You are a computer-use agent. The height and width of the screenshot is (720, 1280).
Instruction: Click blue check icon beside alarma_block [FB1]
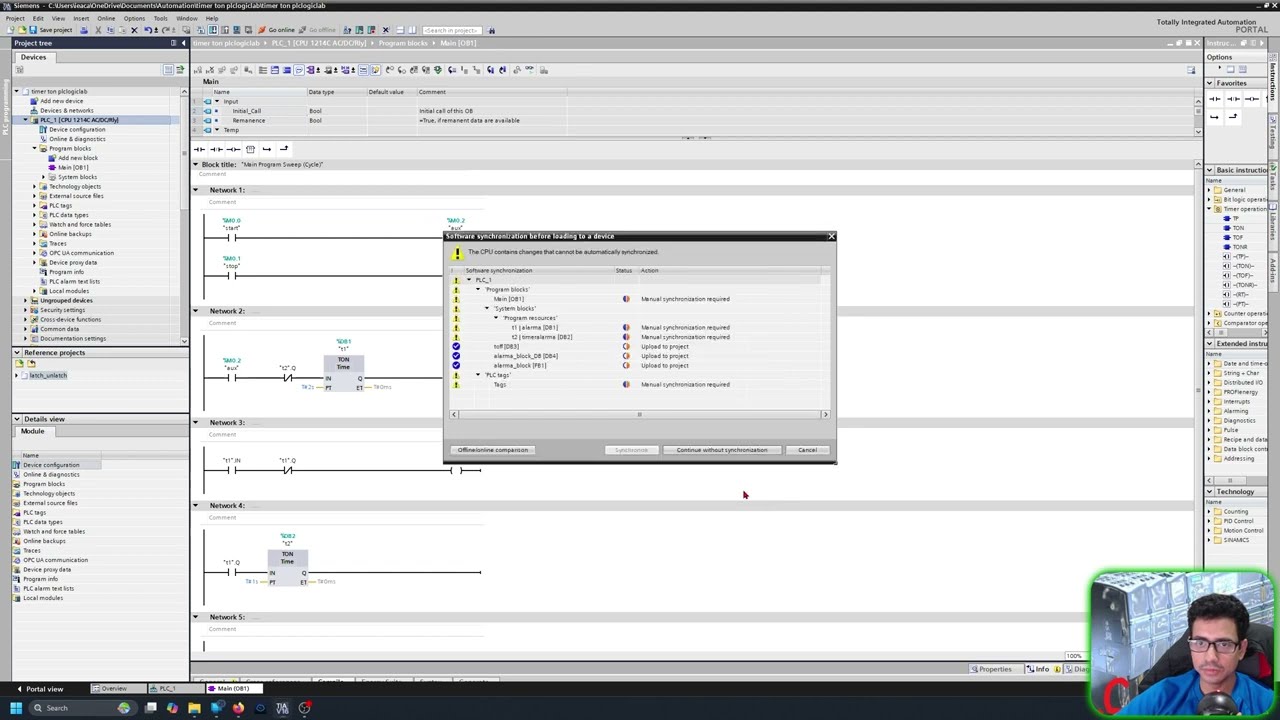click(x=456, y=366)
